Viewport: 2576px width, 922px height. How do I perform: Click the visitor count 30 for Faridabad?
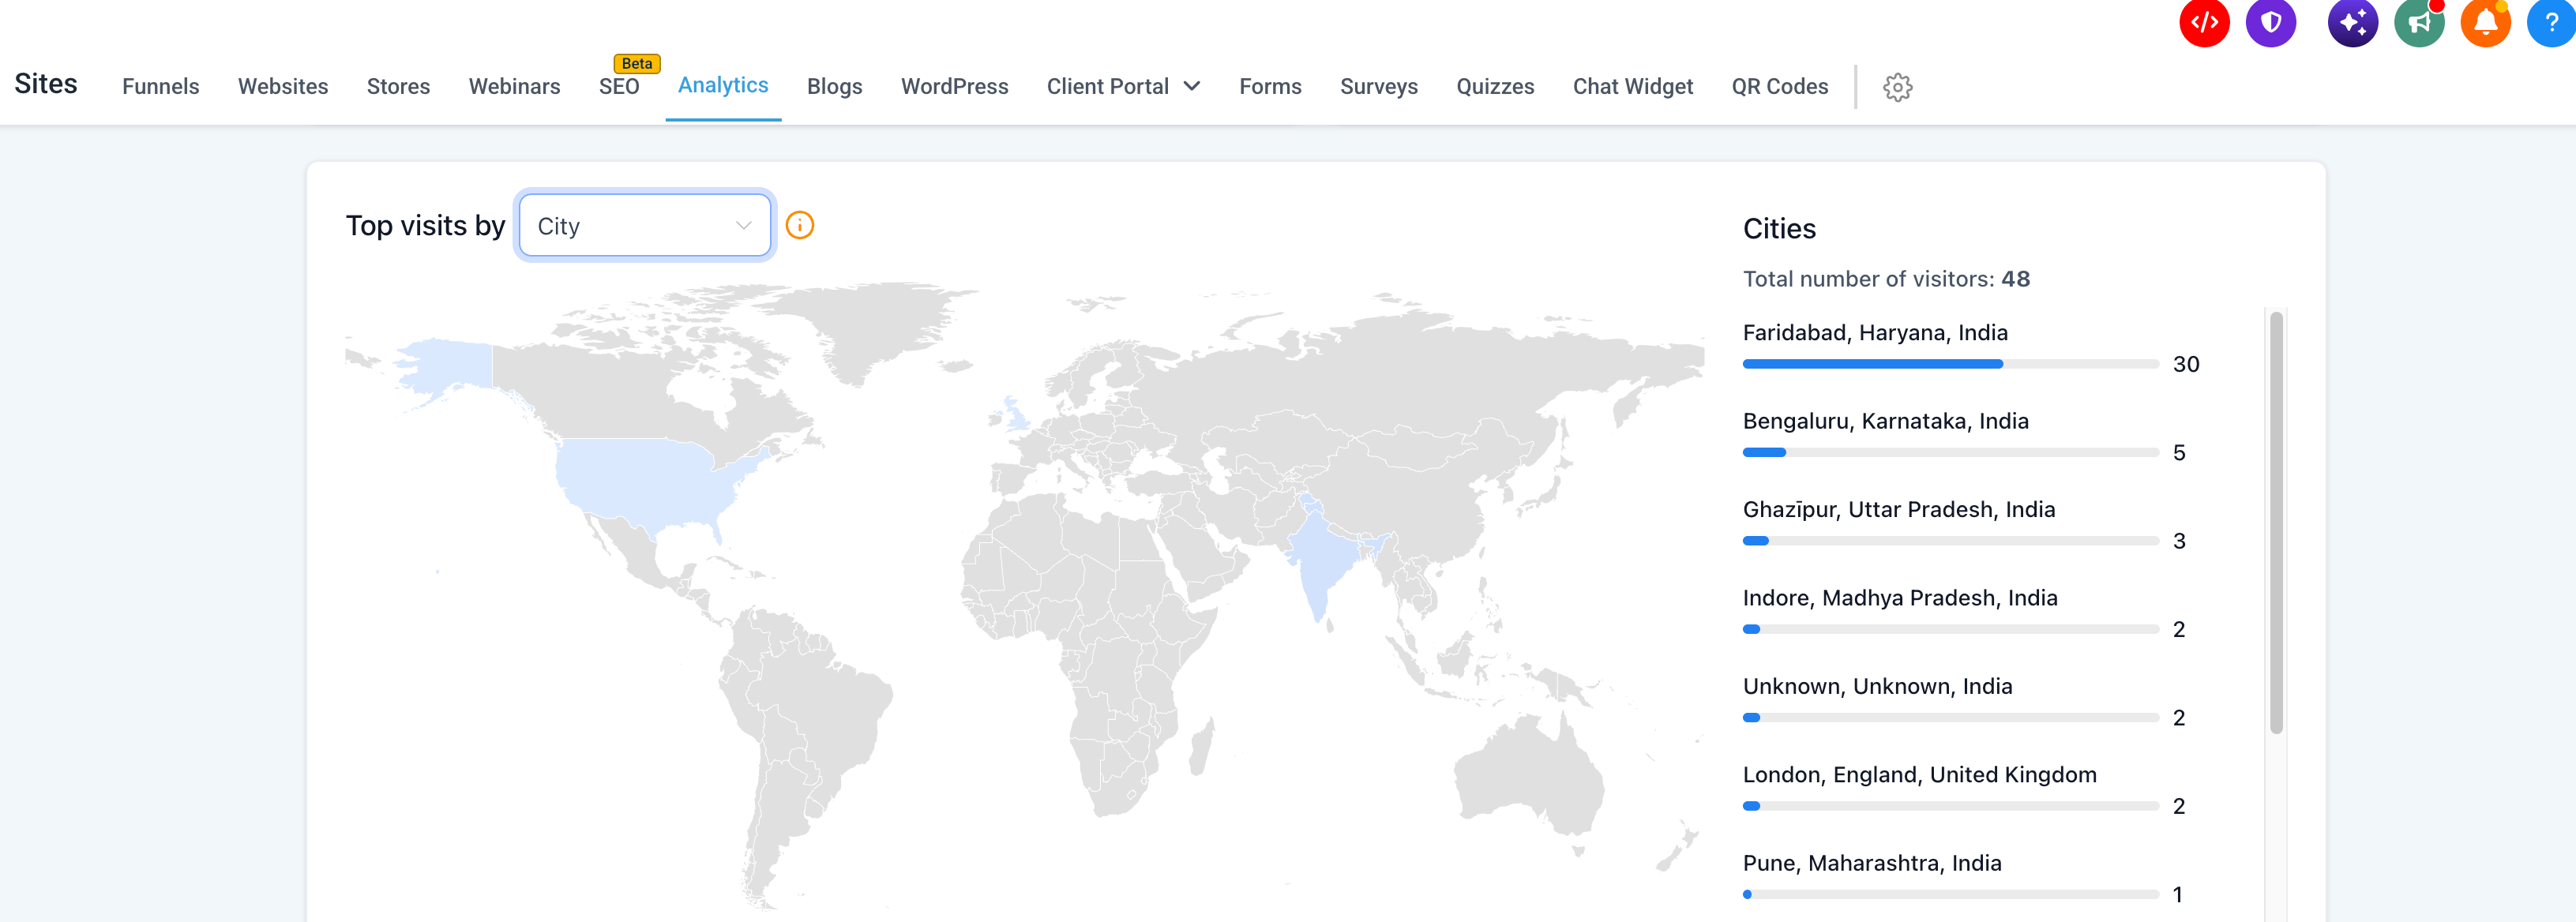[2186, 364]
